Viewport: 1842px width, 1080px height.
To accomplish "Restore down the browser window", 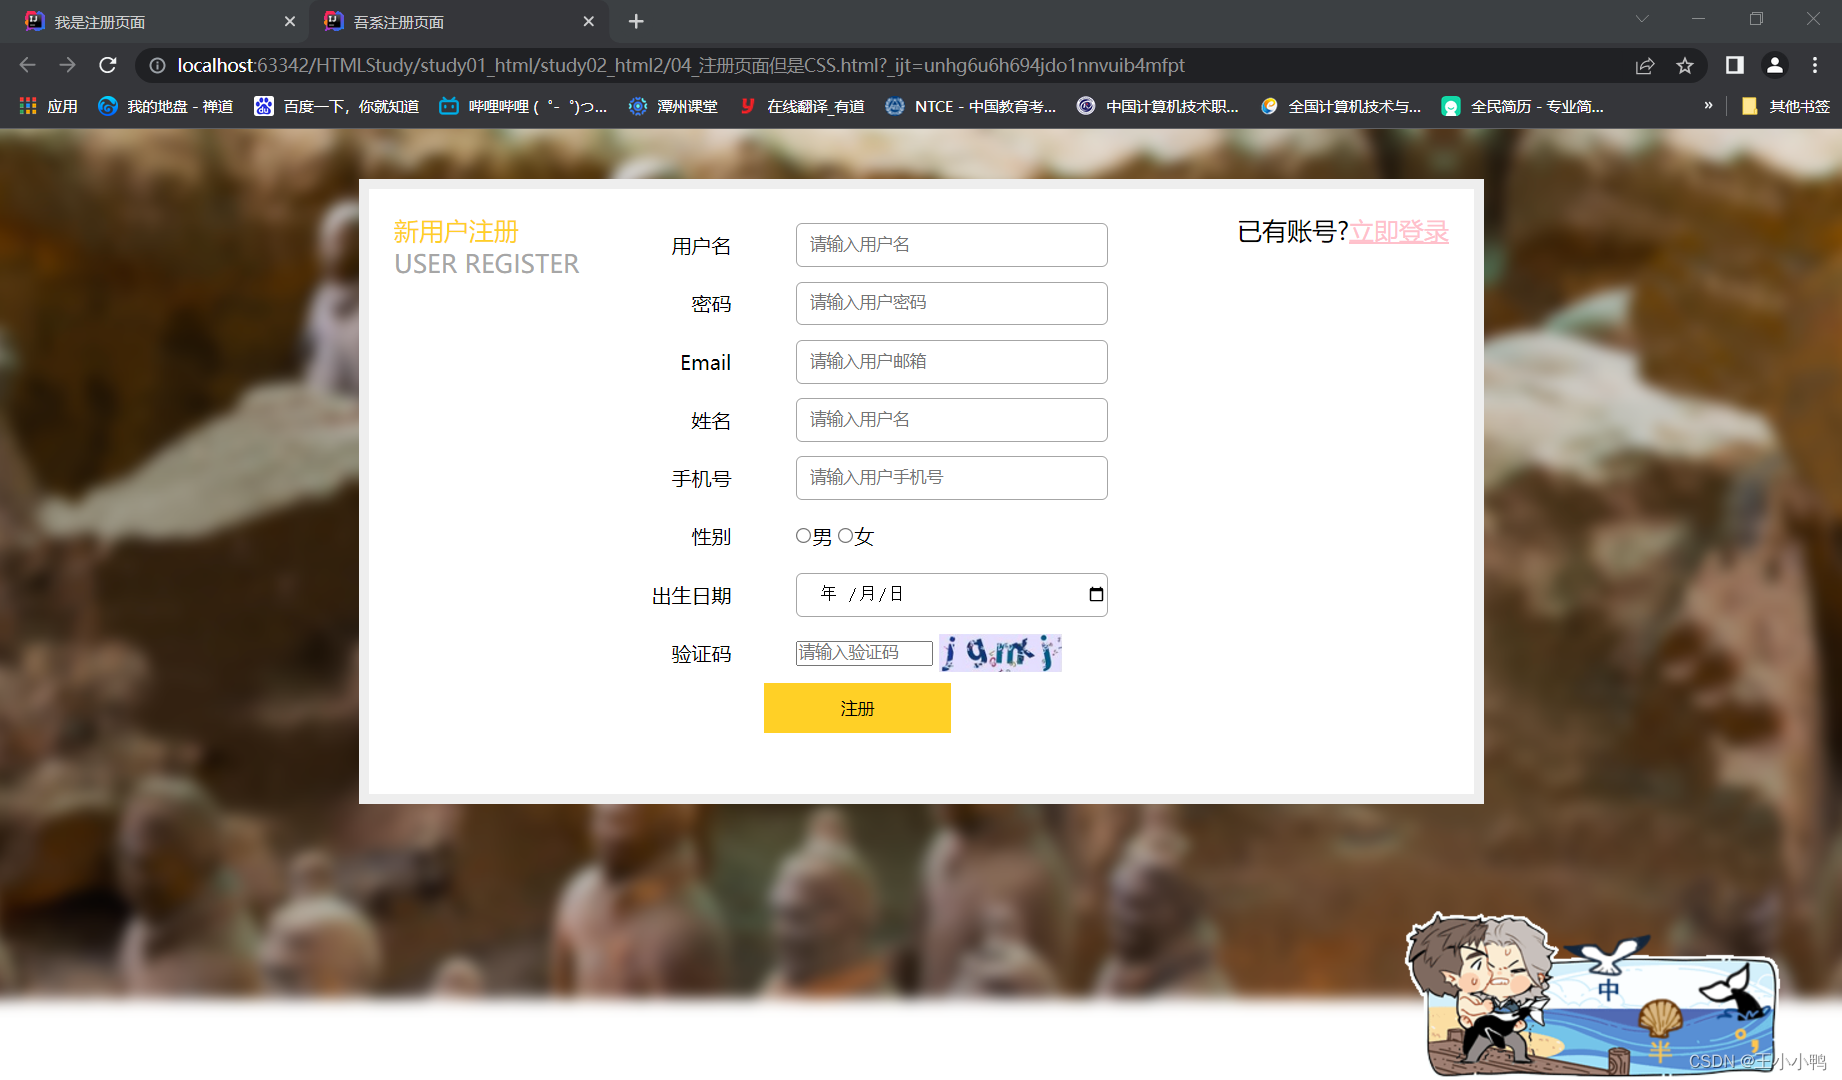I will (1756, 19).
